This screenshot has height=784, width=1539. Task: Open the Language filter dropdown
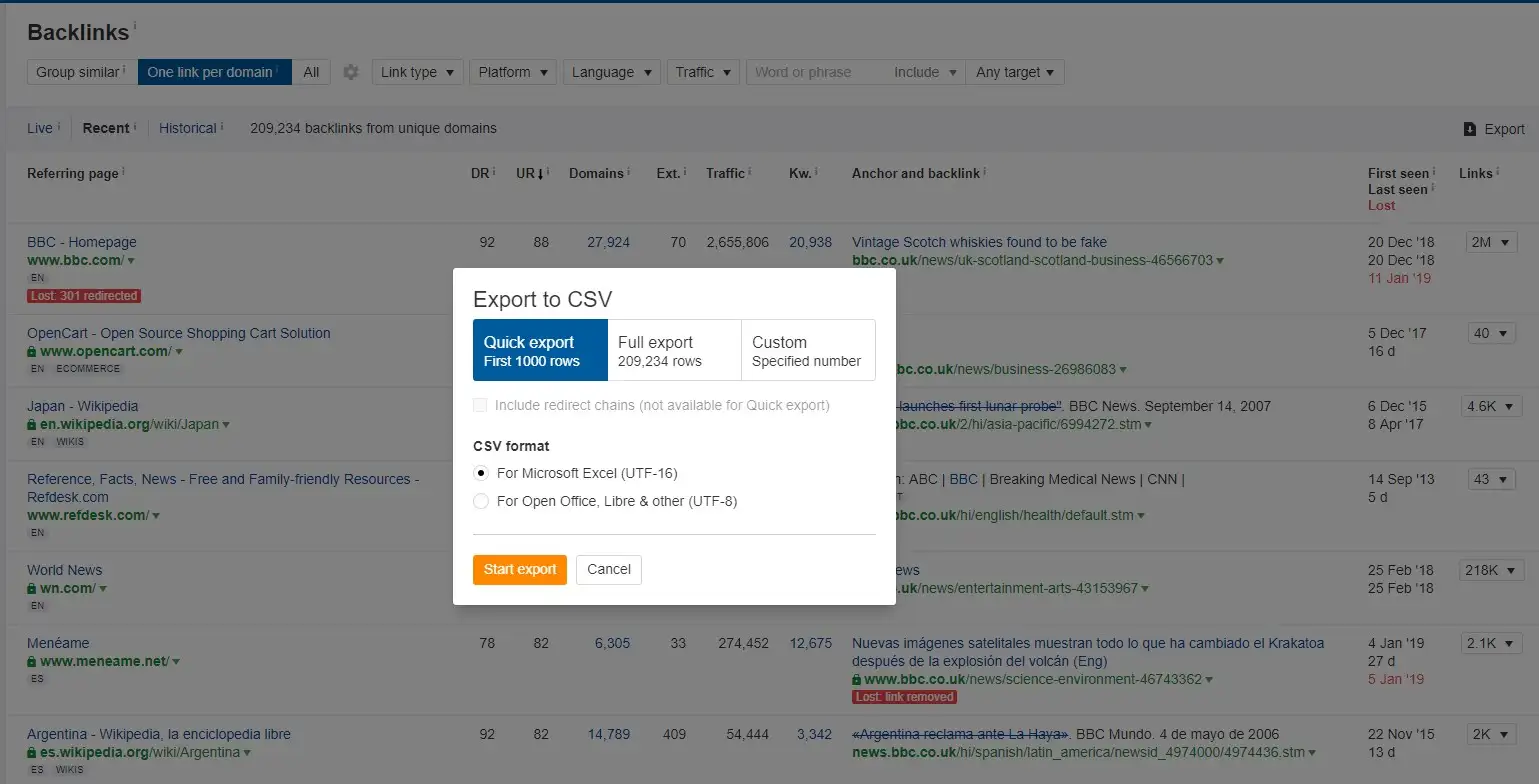point(612,72)
